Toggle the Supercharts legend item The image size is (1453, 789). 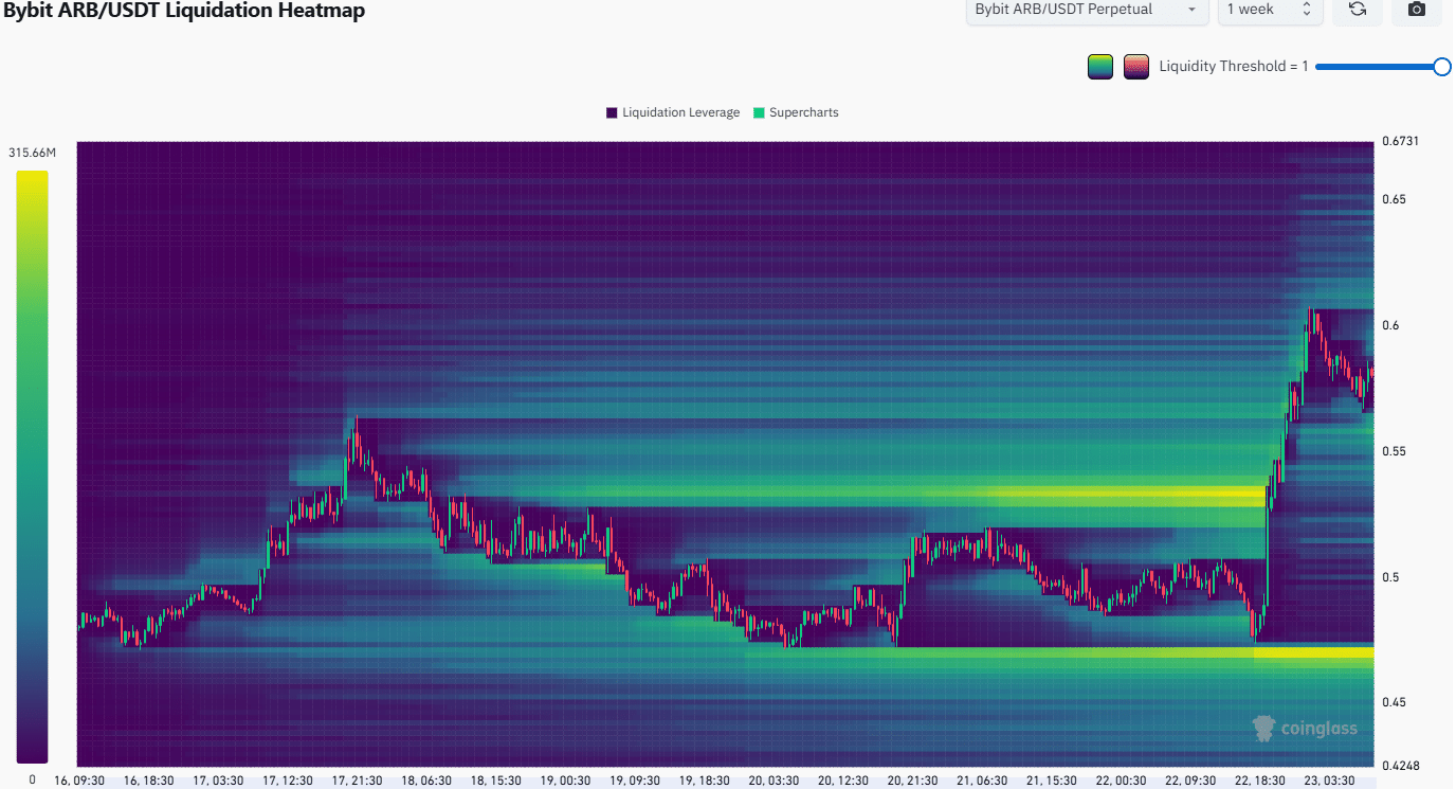pos(796,113)
